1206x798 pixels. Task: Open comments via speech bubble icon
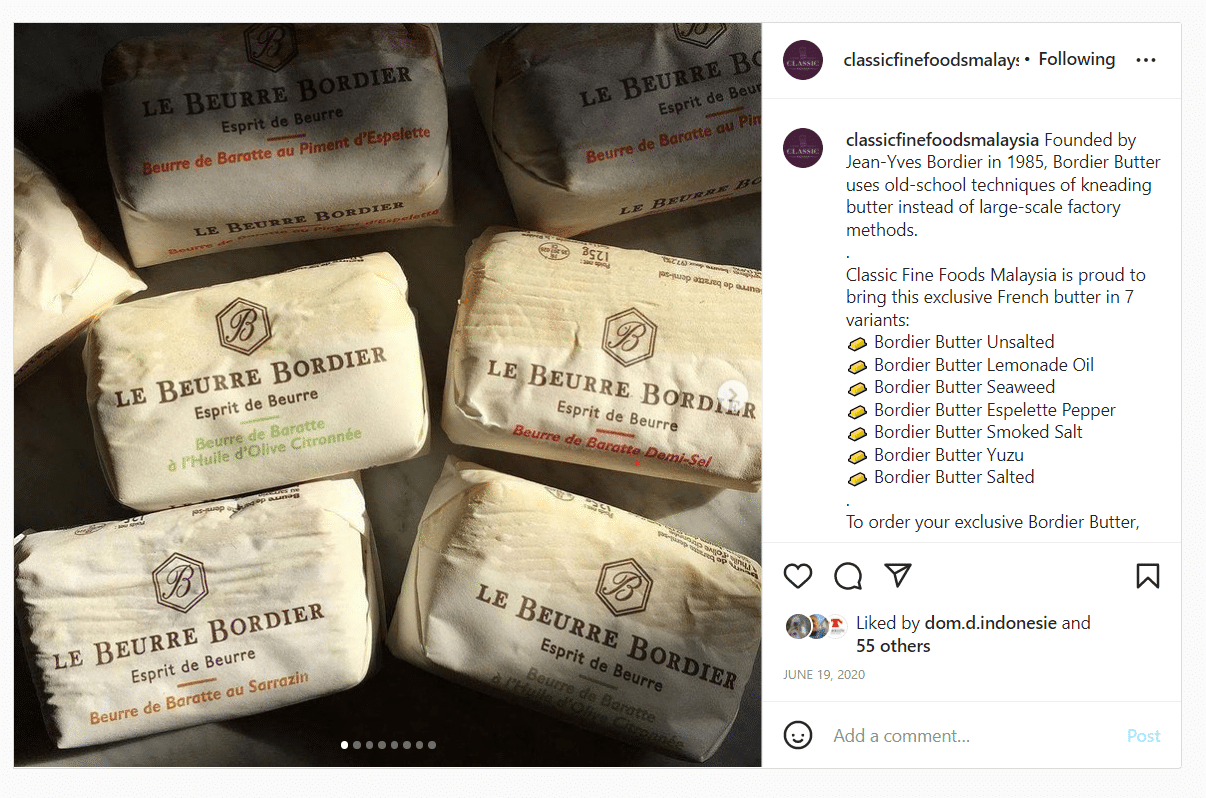coord(848,576)
